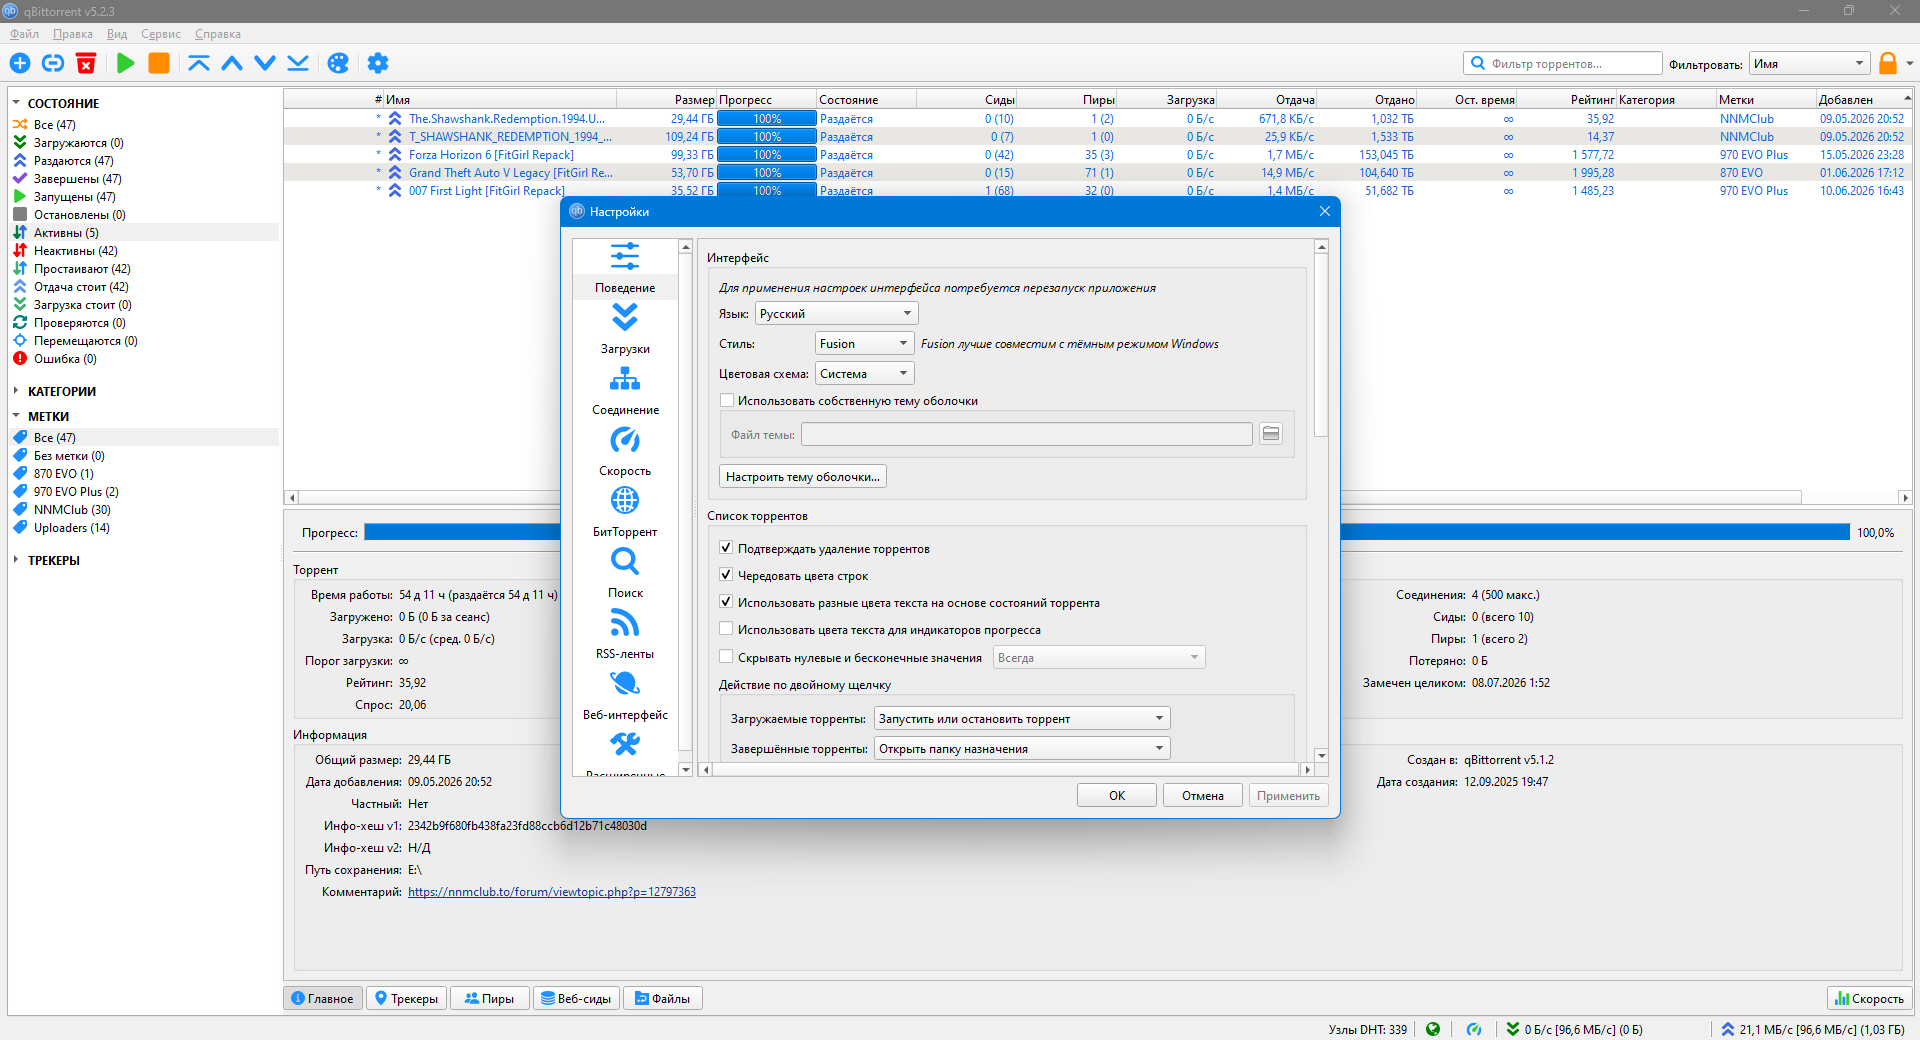Open the Язык dropdown showing Русский
The height and width of the screenshot is (1040, 1920).
pos(836,314)
